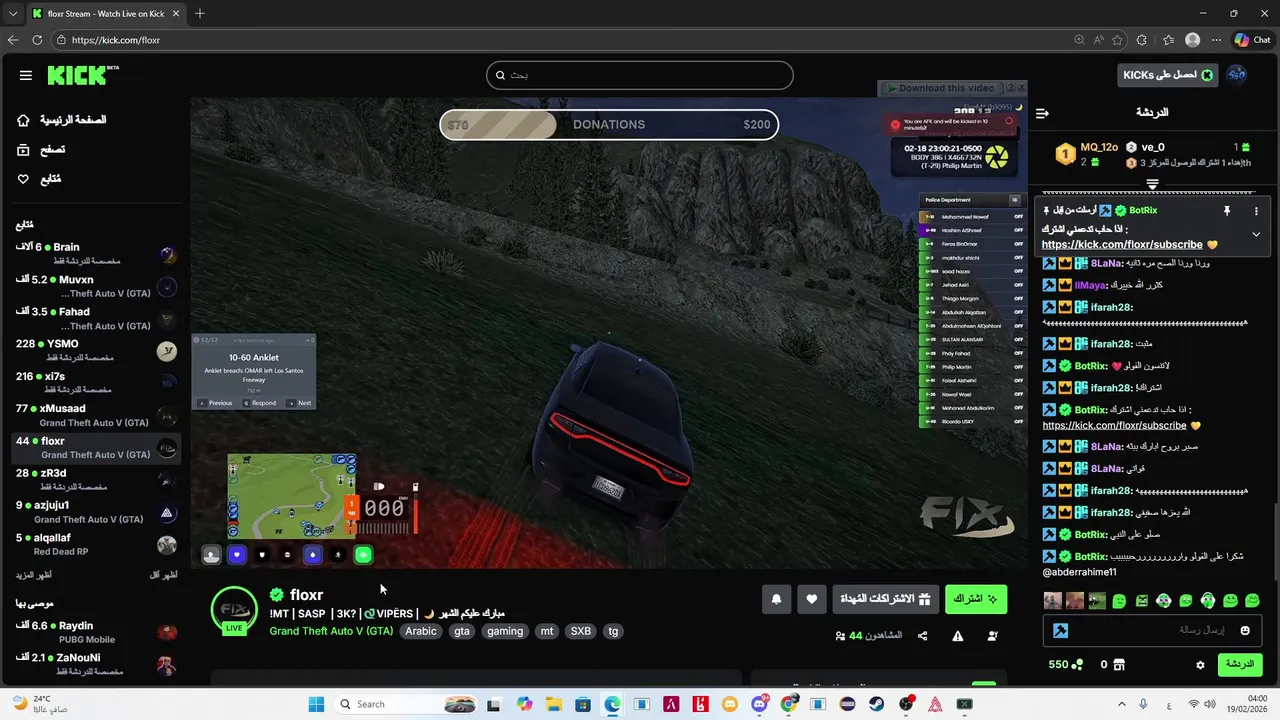
Task: Select the gta tag
Action: pyautogui.click(x=462, y=631)
